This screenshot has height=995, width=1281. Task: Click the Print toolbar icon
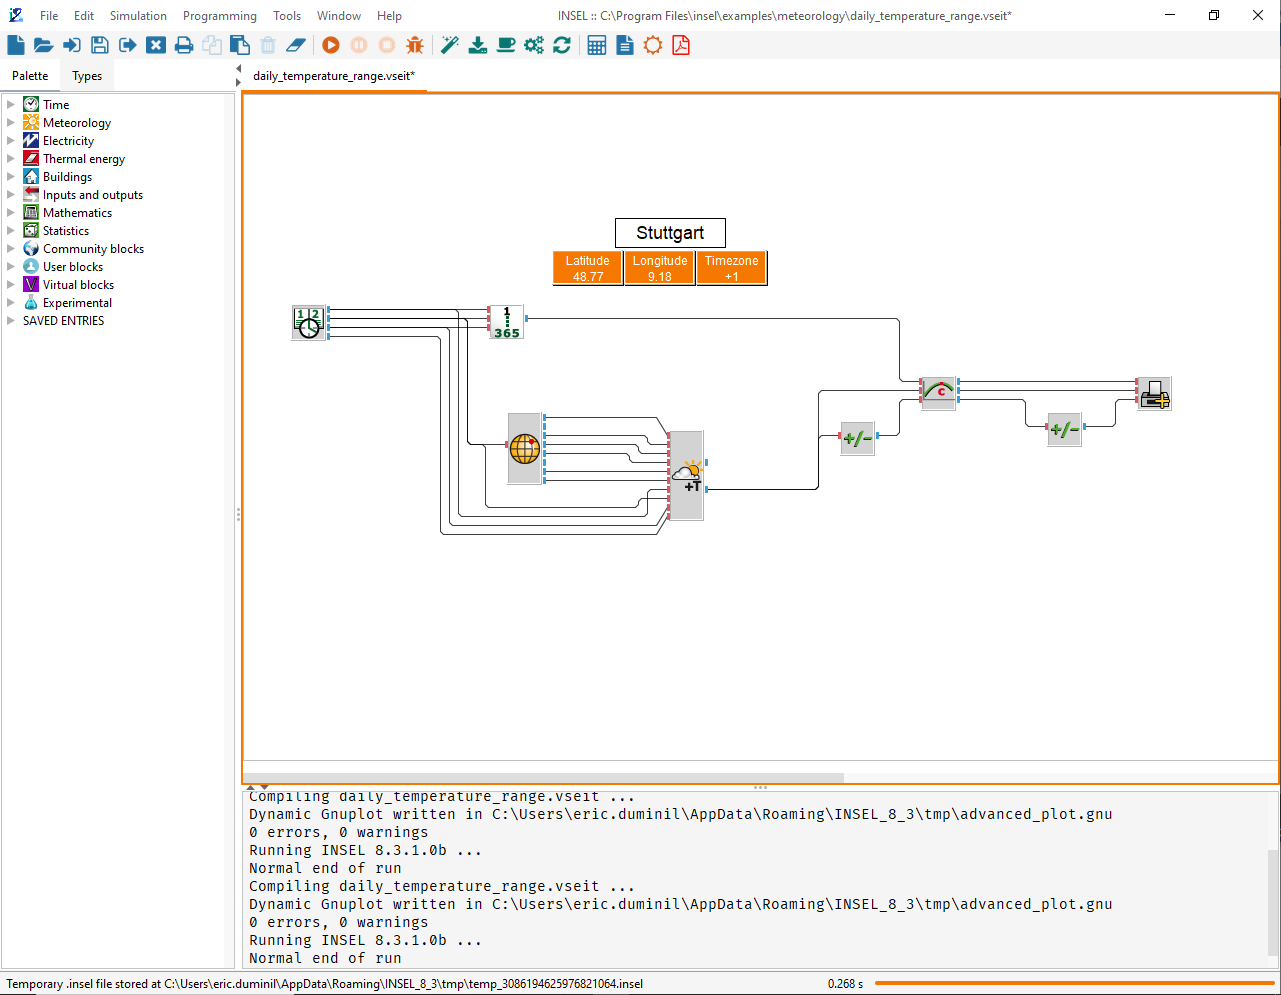[184, 45]
